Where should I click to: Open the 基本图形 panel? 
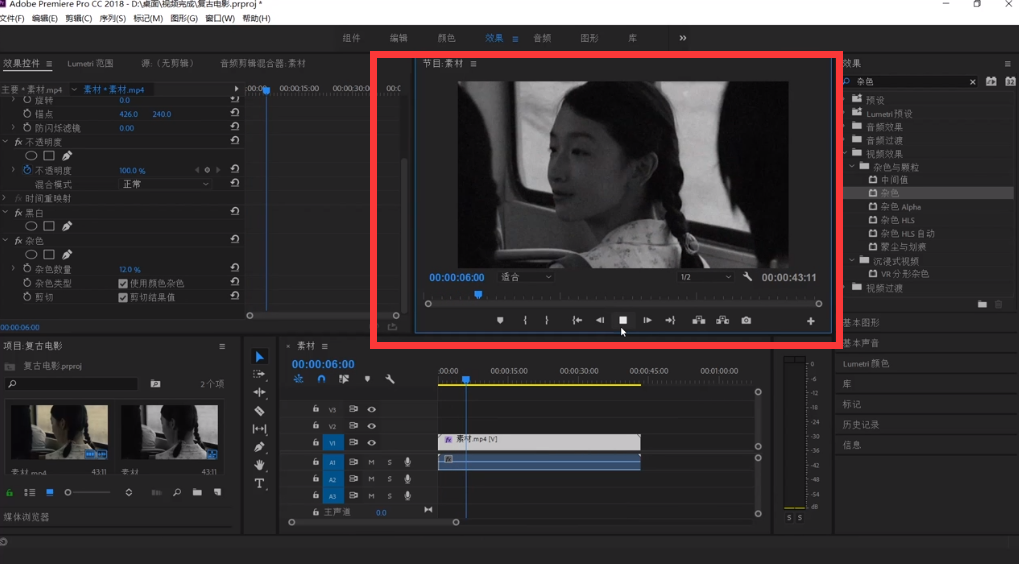click(861, 322)
